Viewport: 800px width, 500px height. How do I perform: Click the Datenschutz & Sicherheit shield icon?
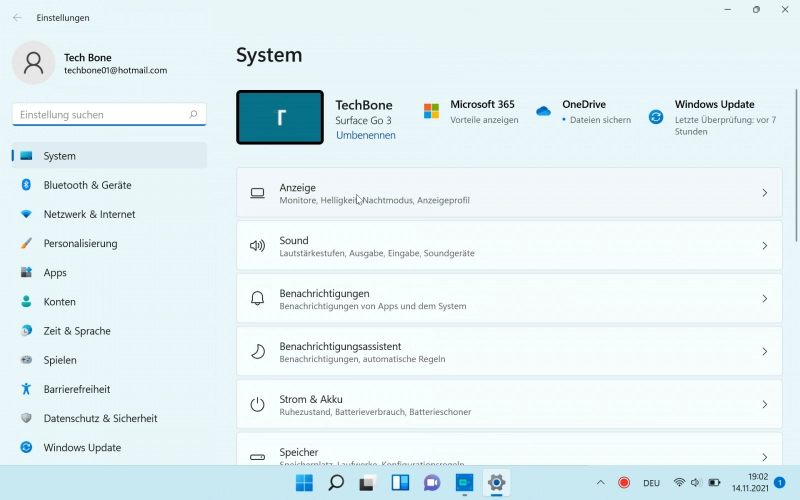pyautogui.click(x=26, y=418)
